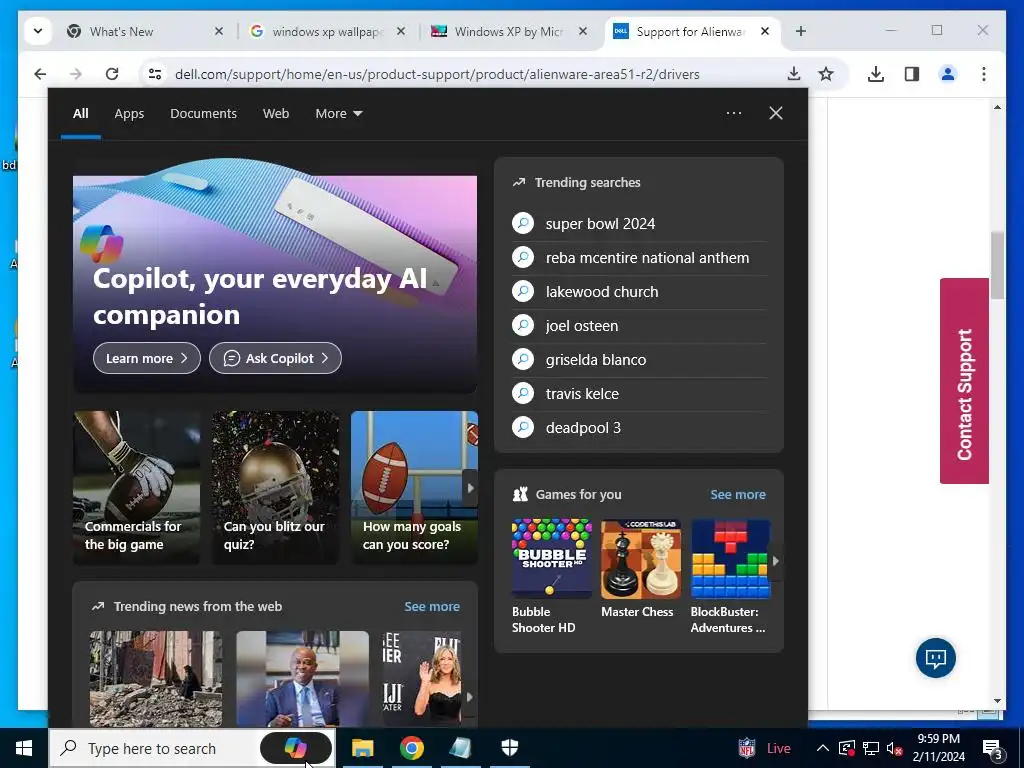Image resolution: width=1024 pixels, height=768 pixels.
Task: Click Dell page scrollbar thumb
Action: point(997,265)
